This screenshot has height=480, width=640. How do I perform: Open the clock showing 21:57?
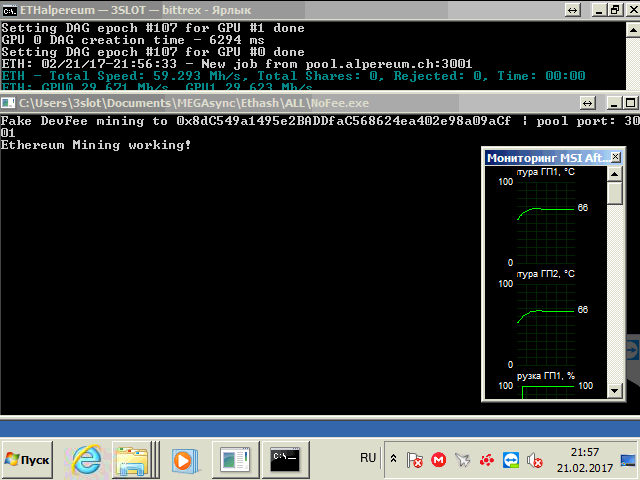(x=584, y=452)
